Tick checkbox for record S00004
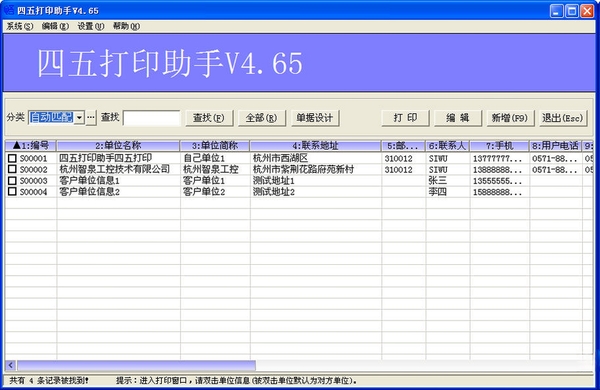Screen dimensions: 600x390 point(13,191)
